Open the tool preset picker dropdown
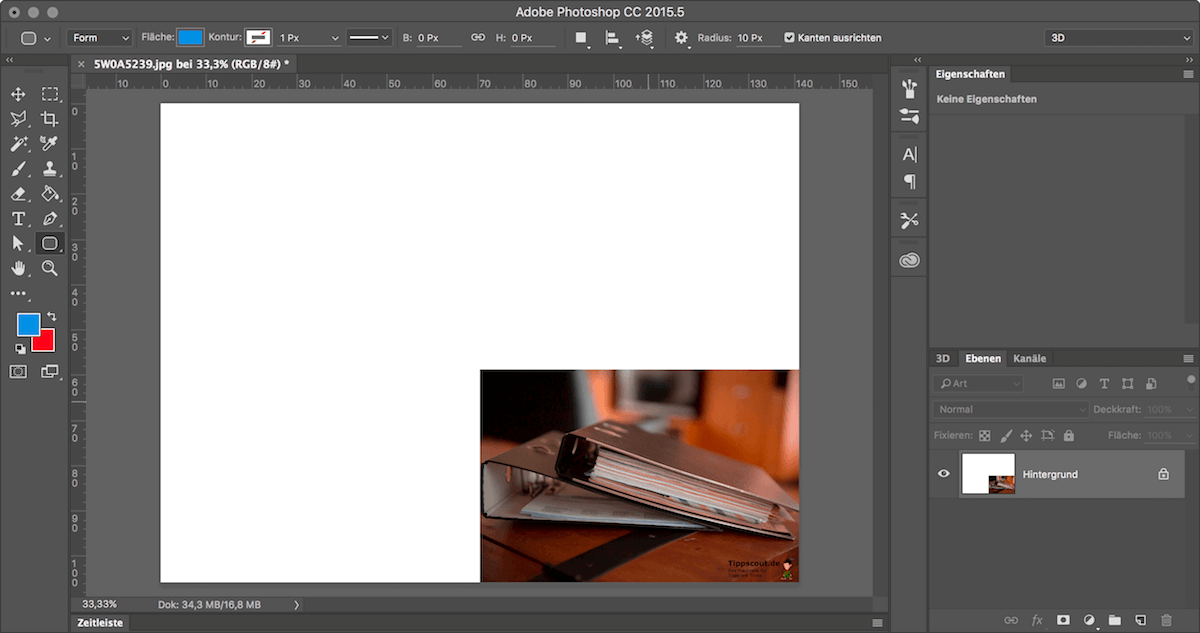The height and width of the screenshot is (633, 1200). click(36, 38)
